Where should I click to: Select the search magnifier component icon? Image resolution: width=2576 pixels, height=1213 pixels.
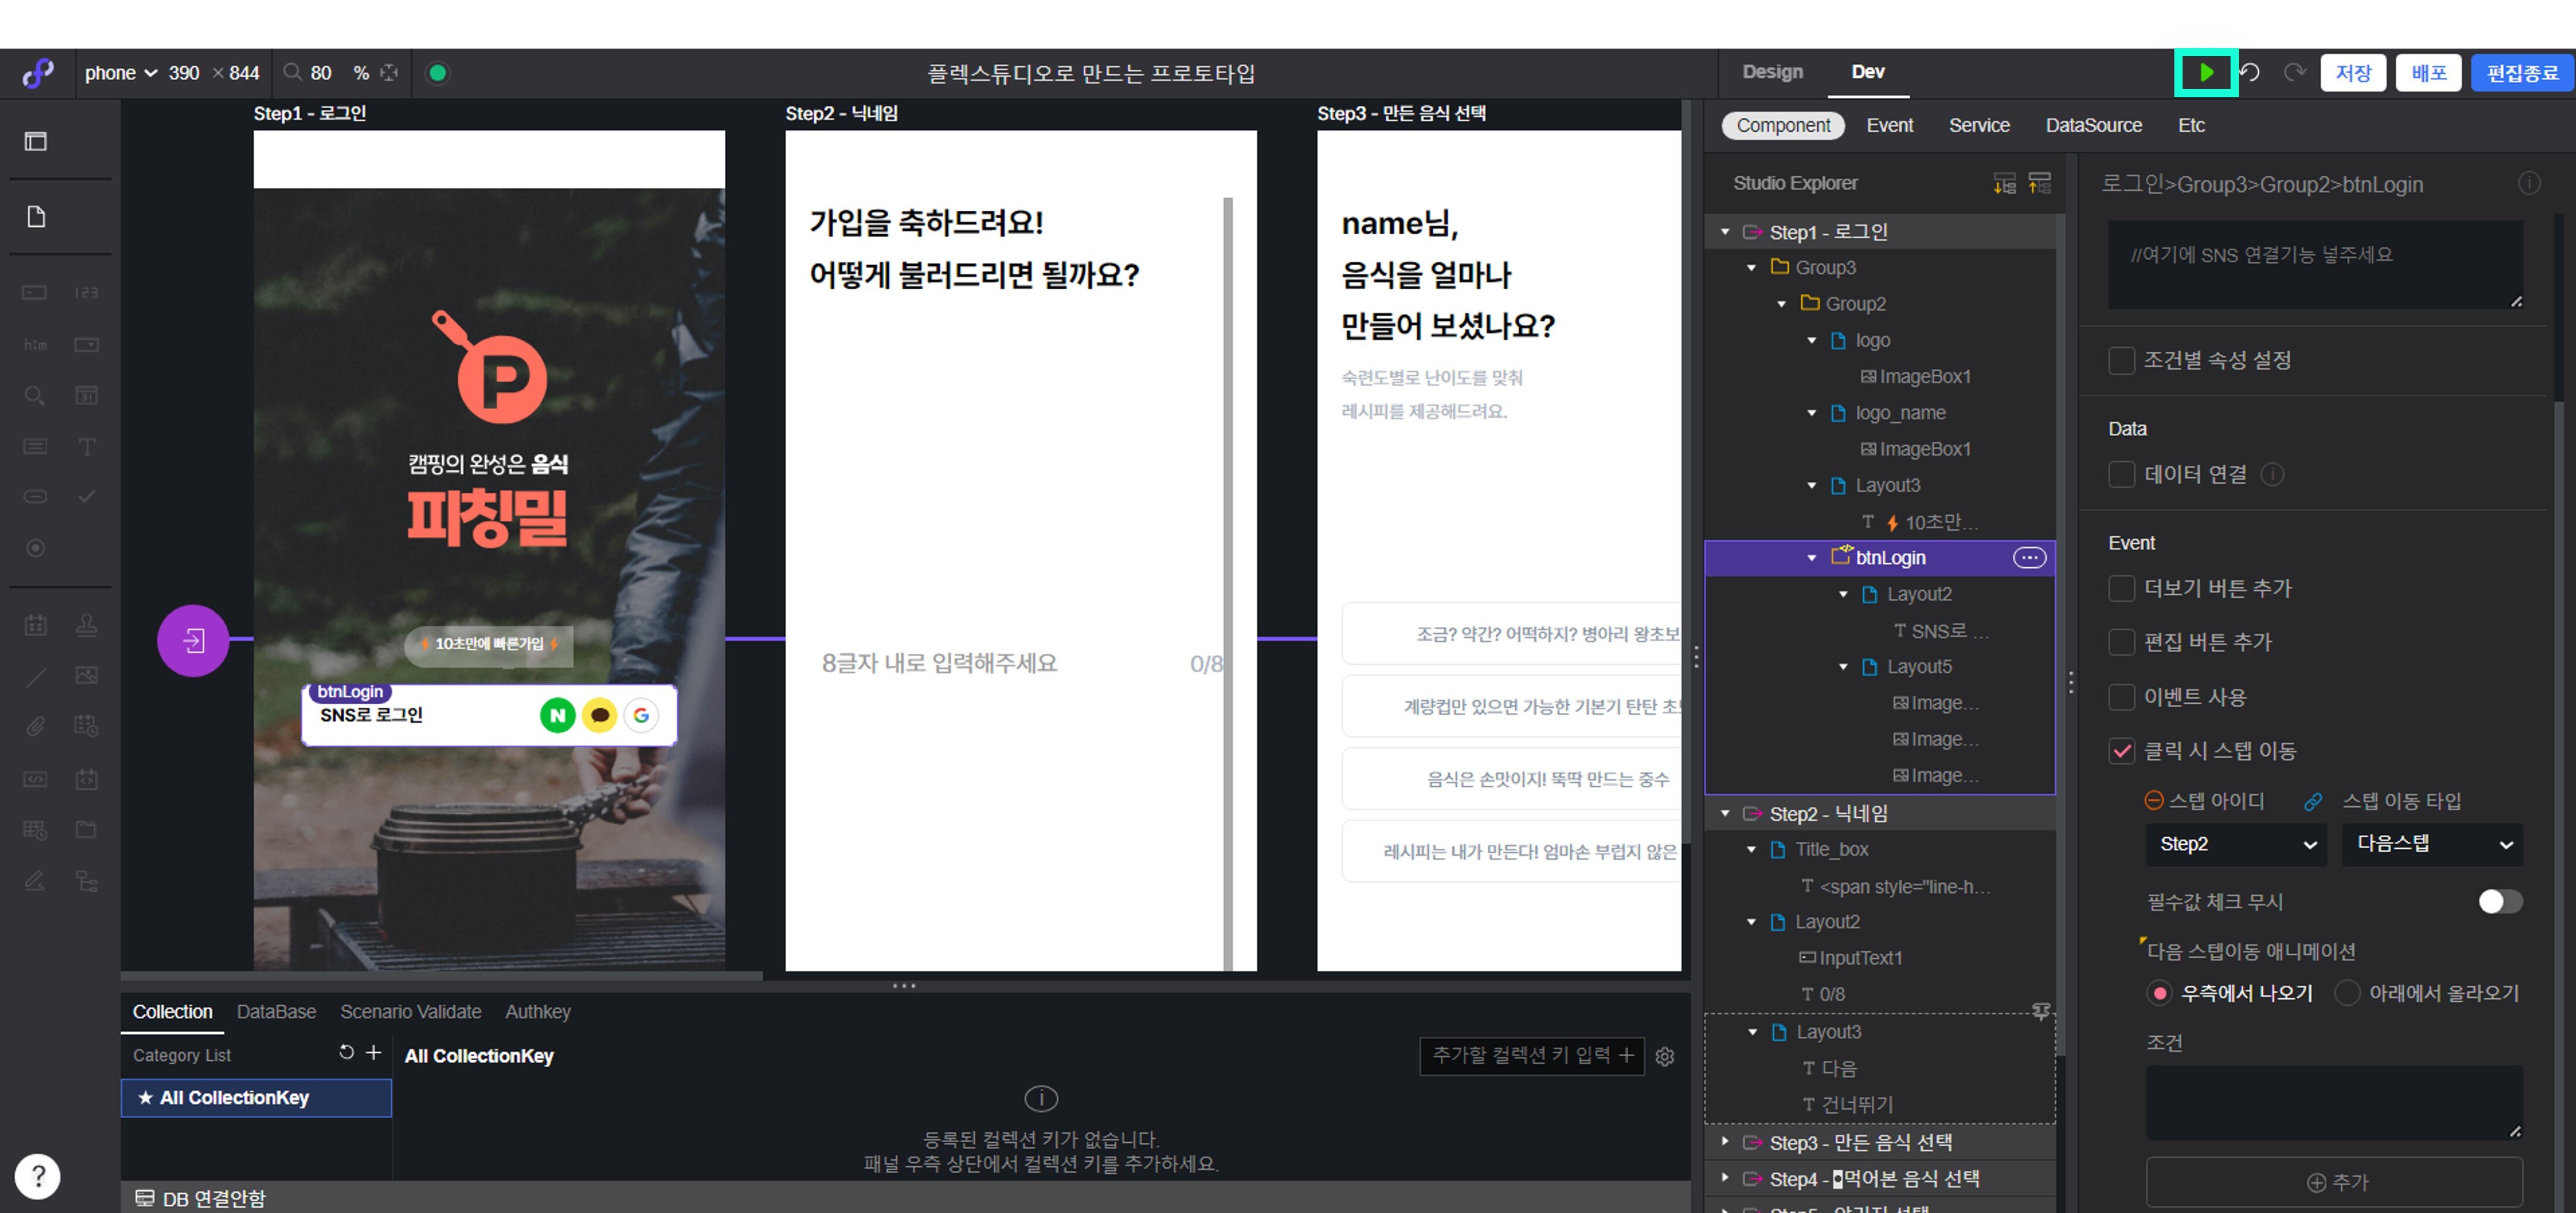(x=35, y=396)
